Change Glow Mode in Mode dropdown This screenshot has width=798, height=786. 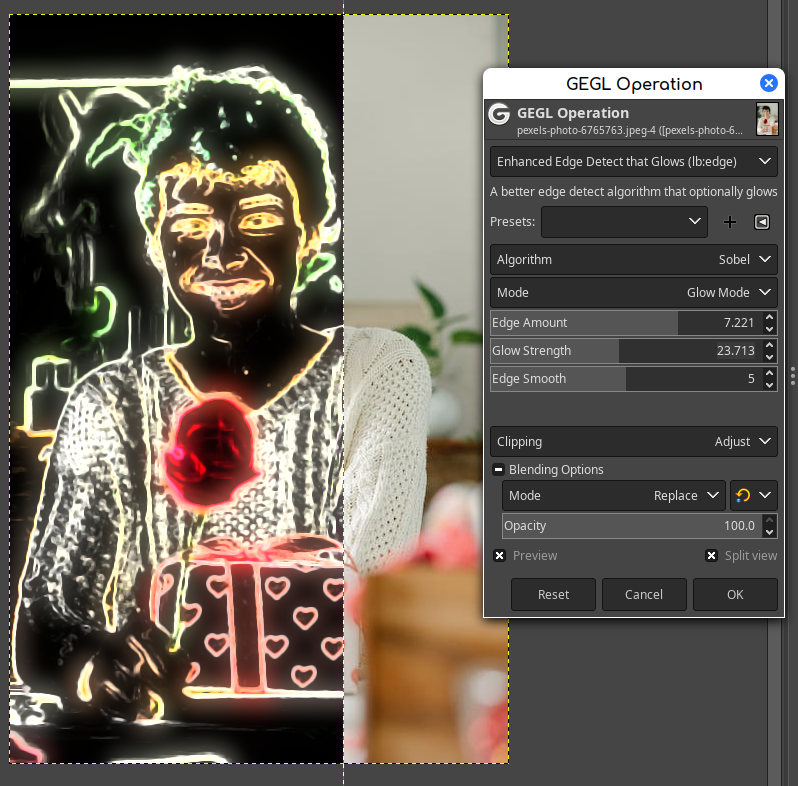[634, 293]
